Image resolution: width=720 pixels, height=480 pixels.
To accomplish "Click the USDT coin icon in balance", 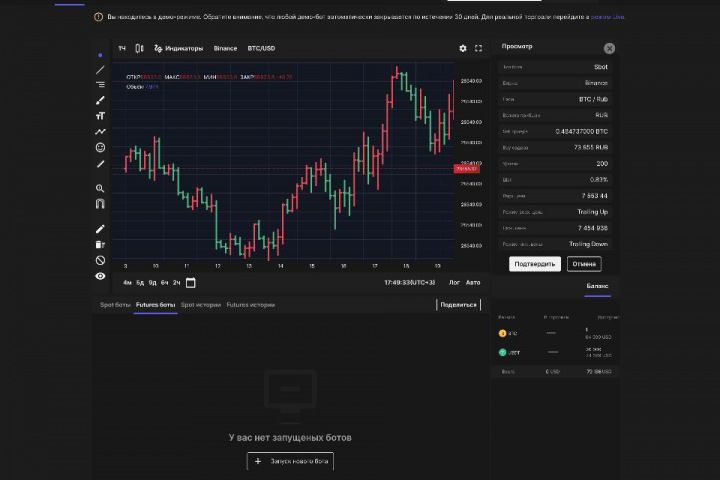I will (x=502, y=352).
